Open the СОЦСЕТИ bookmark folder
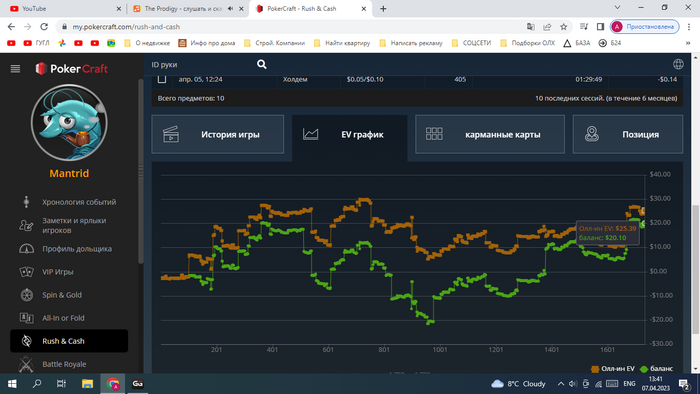This screenshot has height=394, width=700. (471, 43)
